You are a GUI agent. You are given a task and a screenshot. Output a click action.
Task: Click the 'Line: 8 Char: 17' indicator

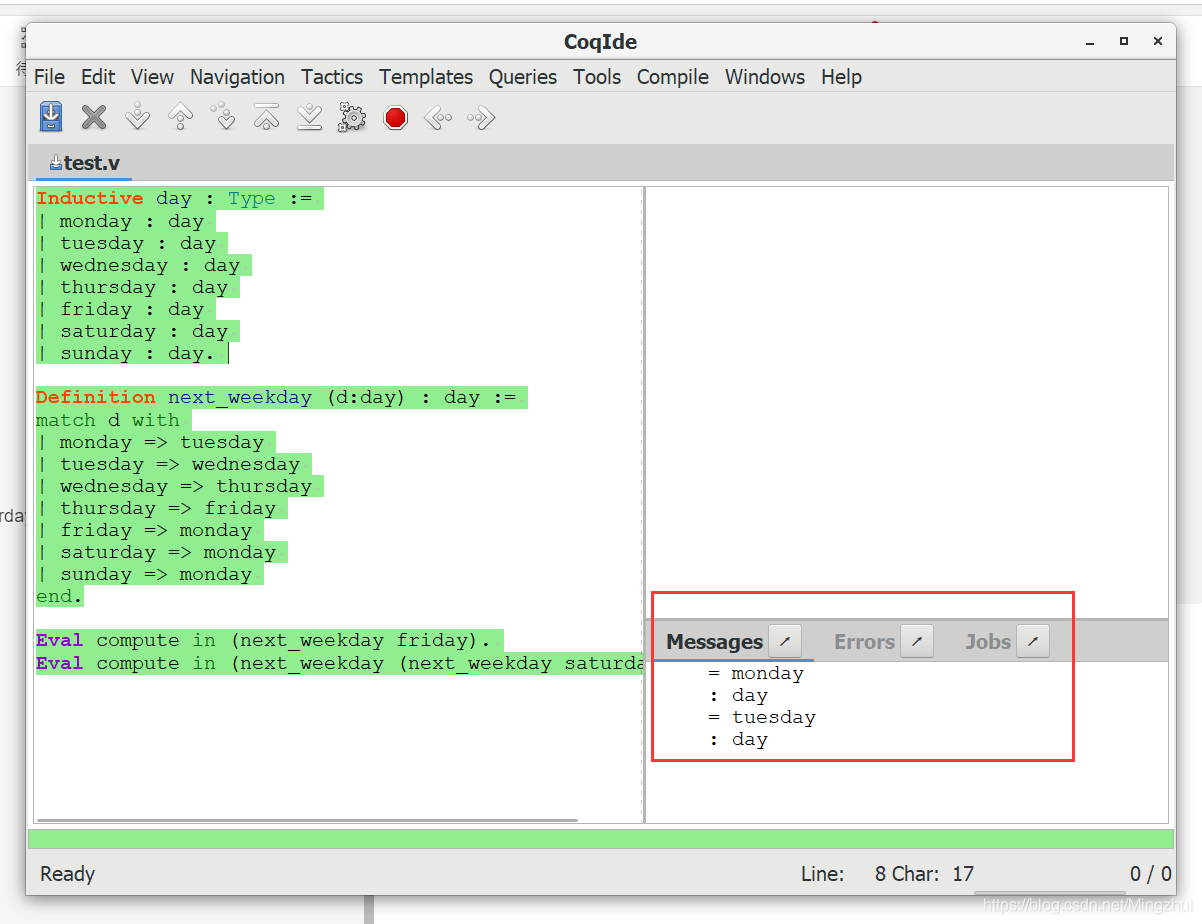click(x=887, y=874)
